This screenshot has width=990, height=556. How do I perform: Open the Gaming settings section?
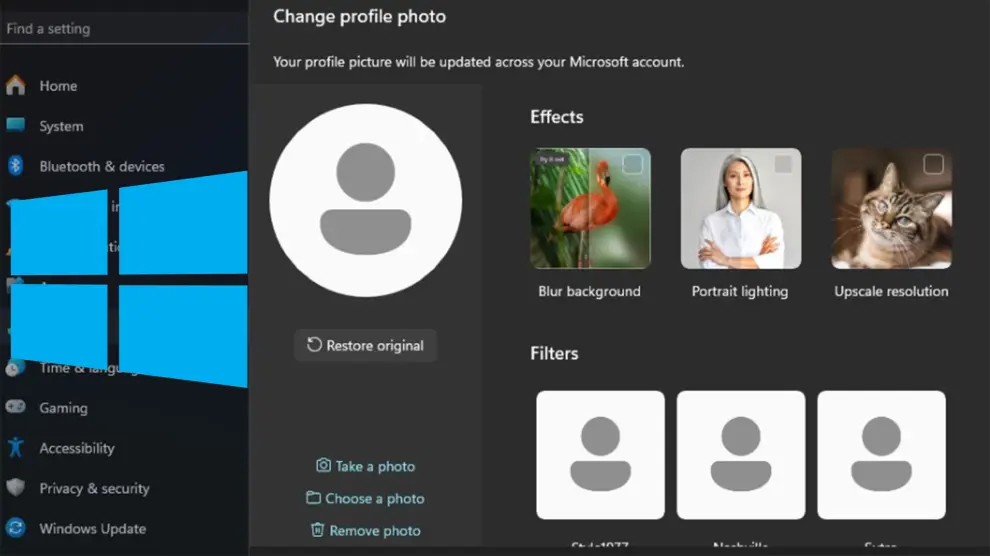tap(63, 408)
